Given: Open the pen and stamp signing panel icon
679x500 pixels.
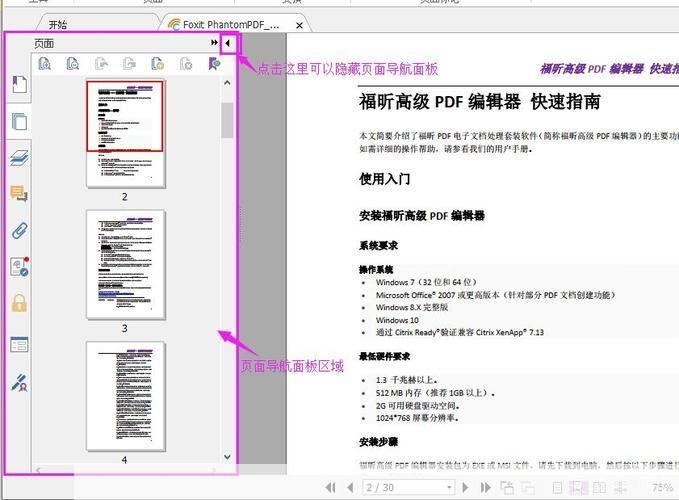Looking at the screenshot, I should 19,383.
